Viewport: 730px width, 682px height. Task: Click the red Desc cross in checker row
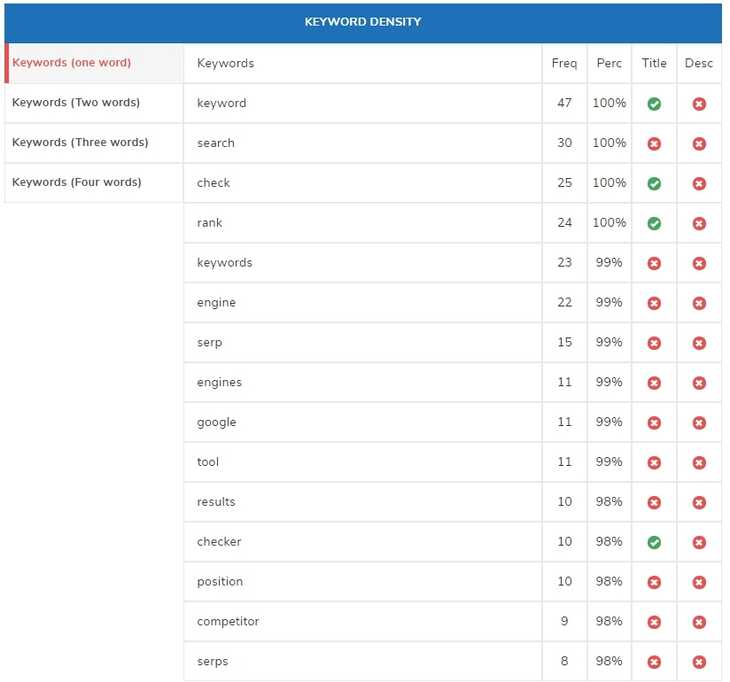699,542
